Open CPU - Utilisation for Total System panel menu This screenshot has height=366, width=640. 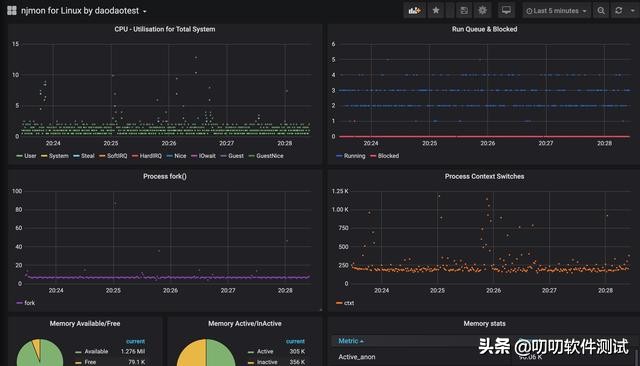pos(164,29)
